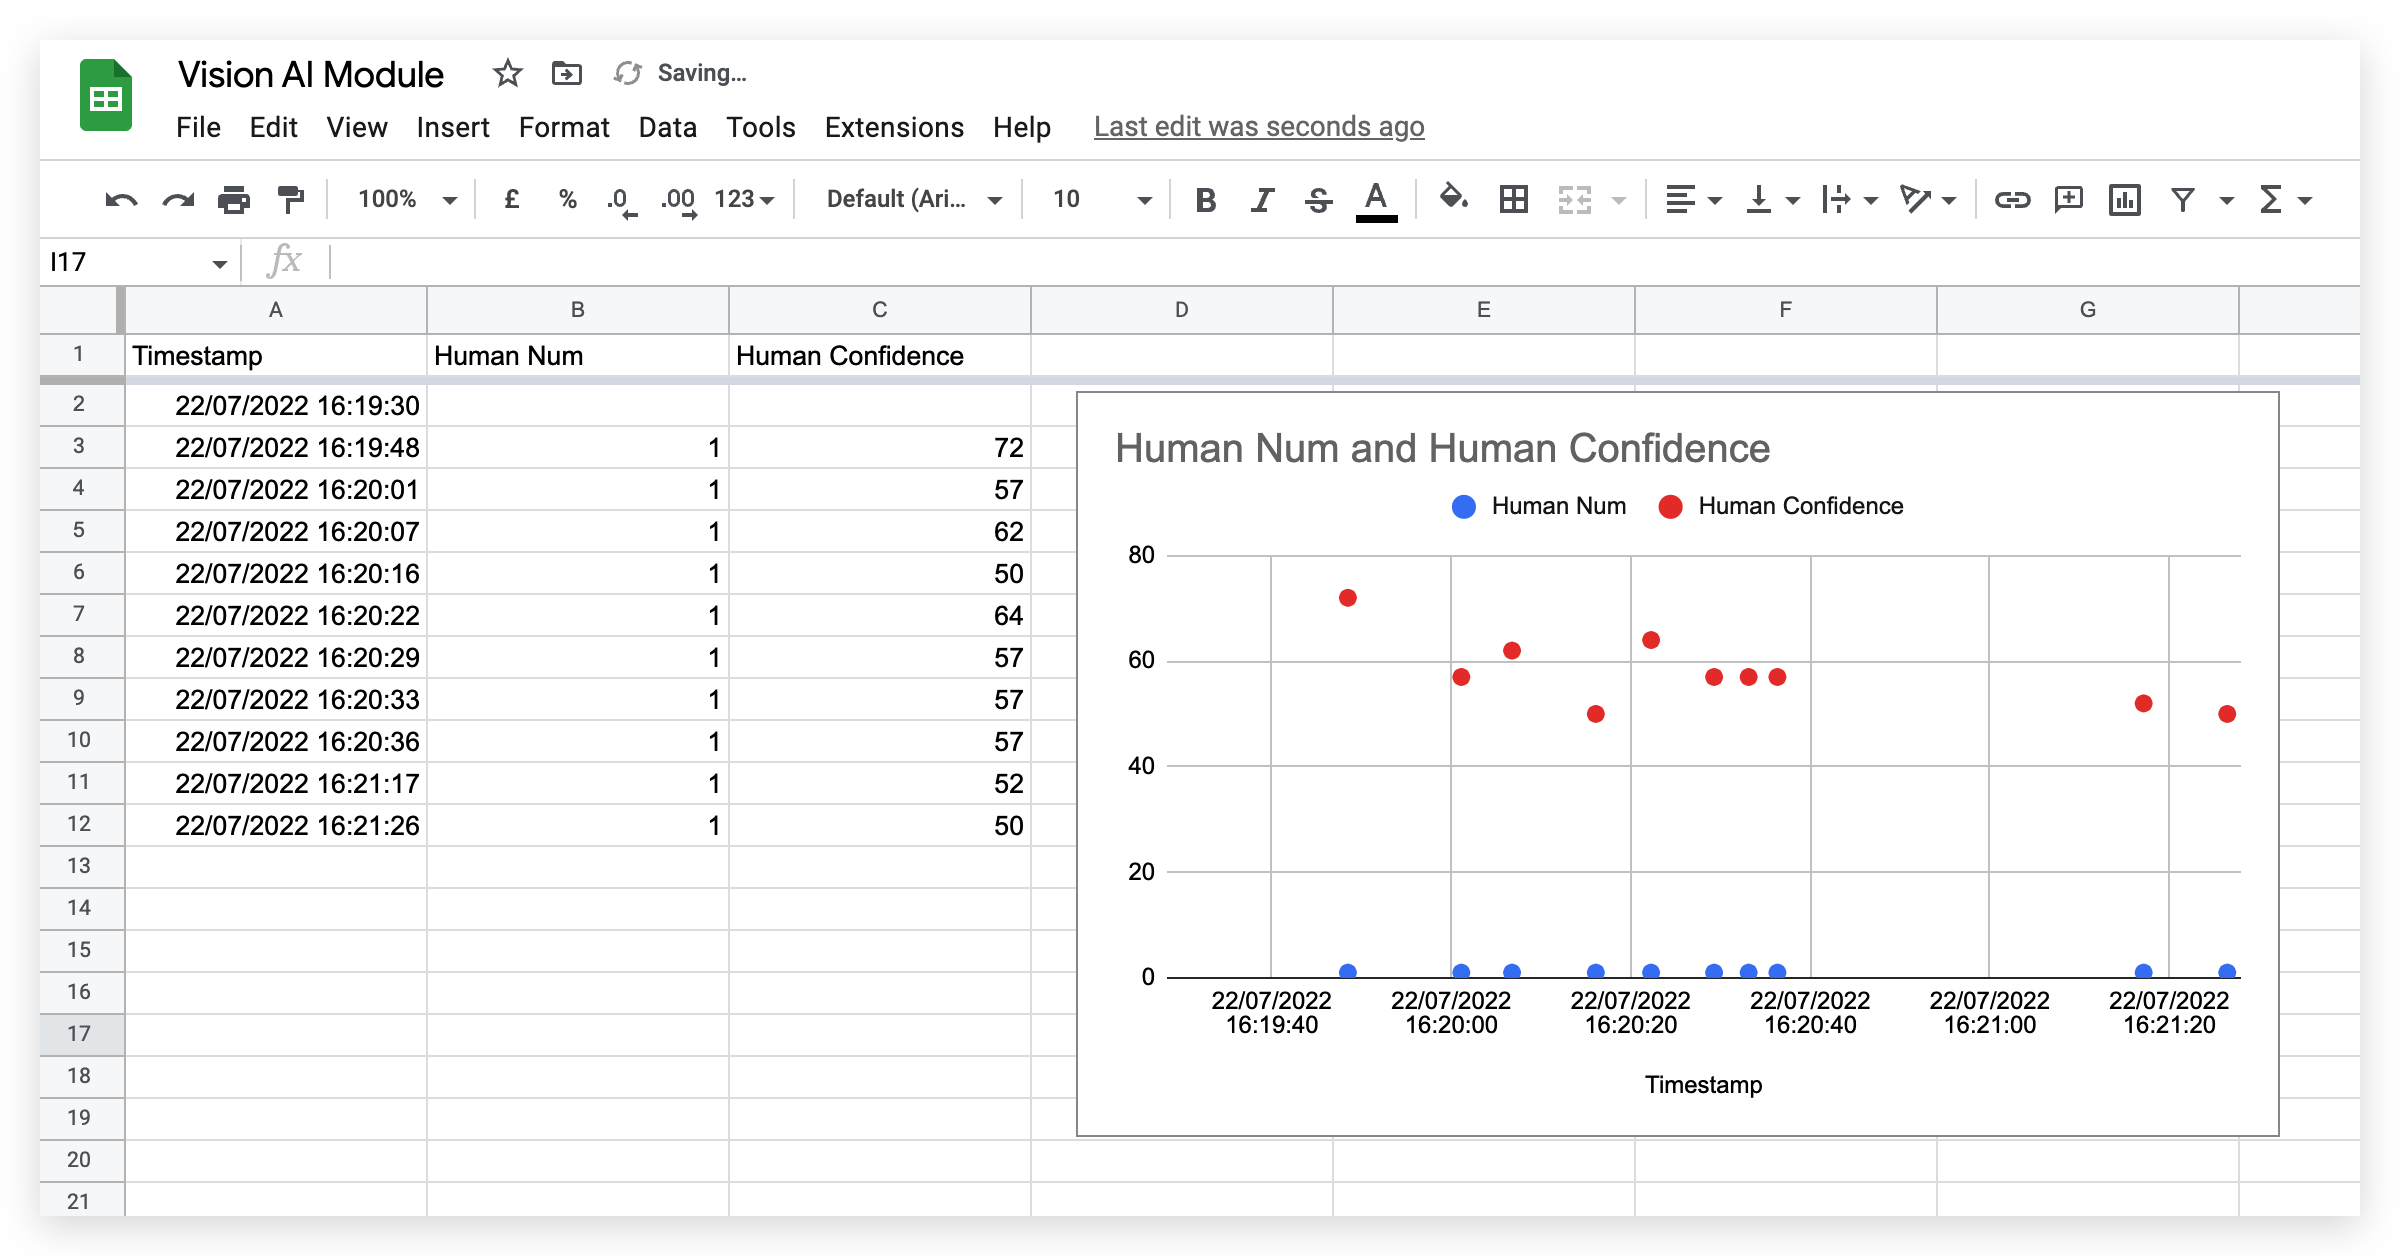Screen dimensions: 2400x1256
Task: Open the Extensions menu
Action: (x=894, y=127)
